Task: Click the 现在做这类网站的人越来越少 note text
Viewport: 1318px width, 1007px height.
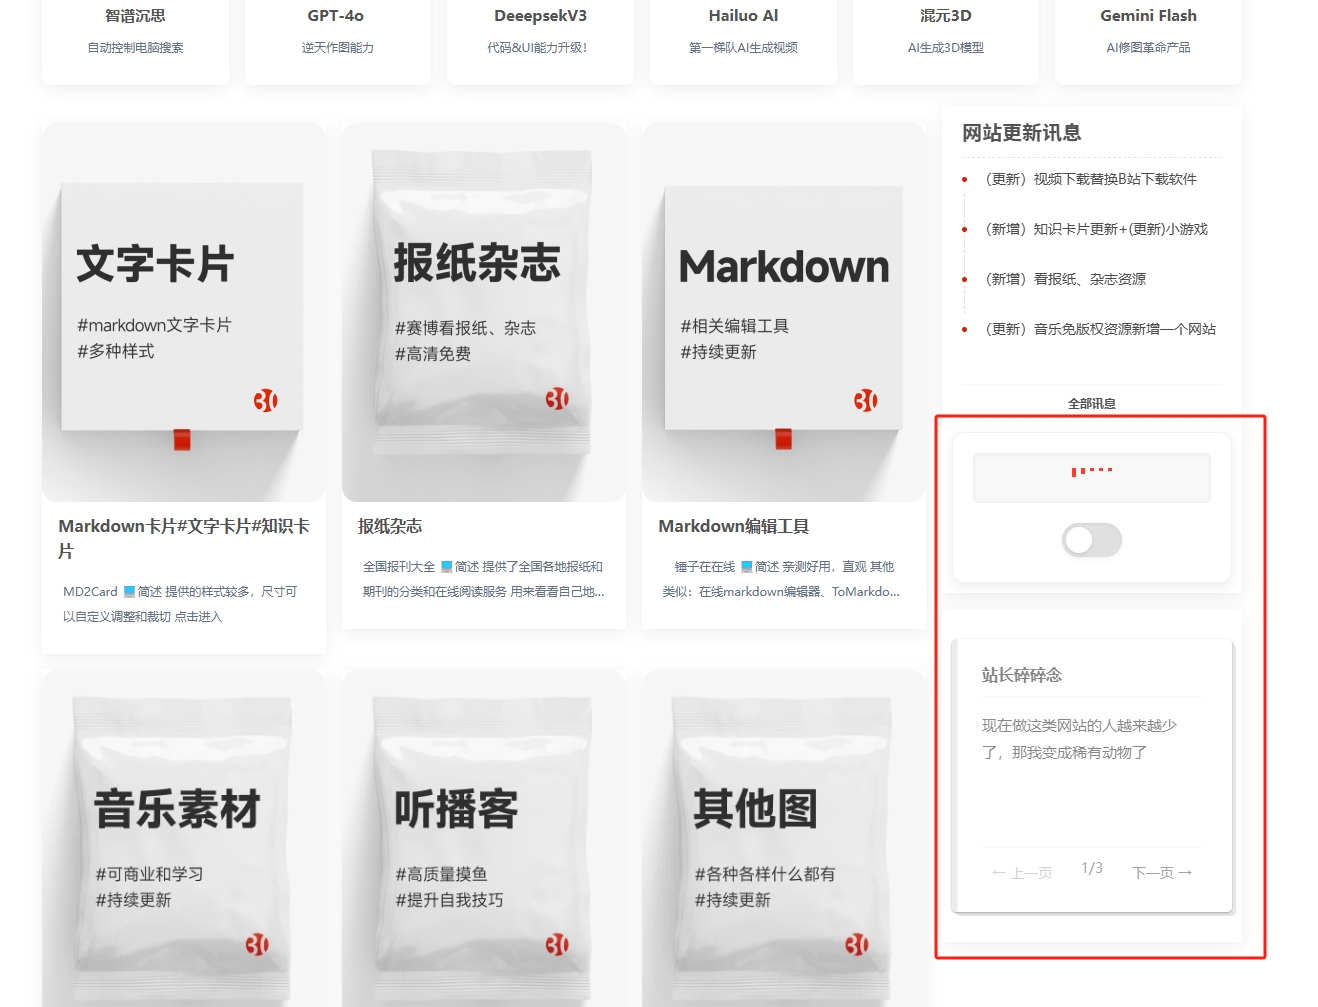Action: (x=1079, y=739)
